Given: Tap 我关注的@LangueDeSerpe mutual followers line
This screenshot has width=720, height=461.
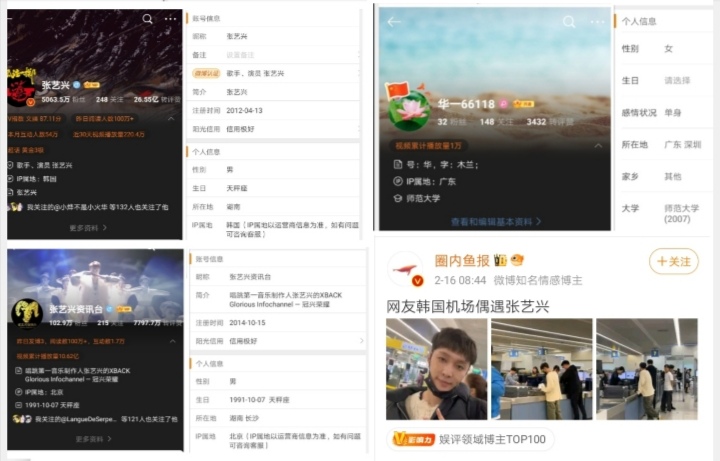Looking at the screenshot, I should [x=95, y=419].
